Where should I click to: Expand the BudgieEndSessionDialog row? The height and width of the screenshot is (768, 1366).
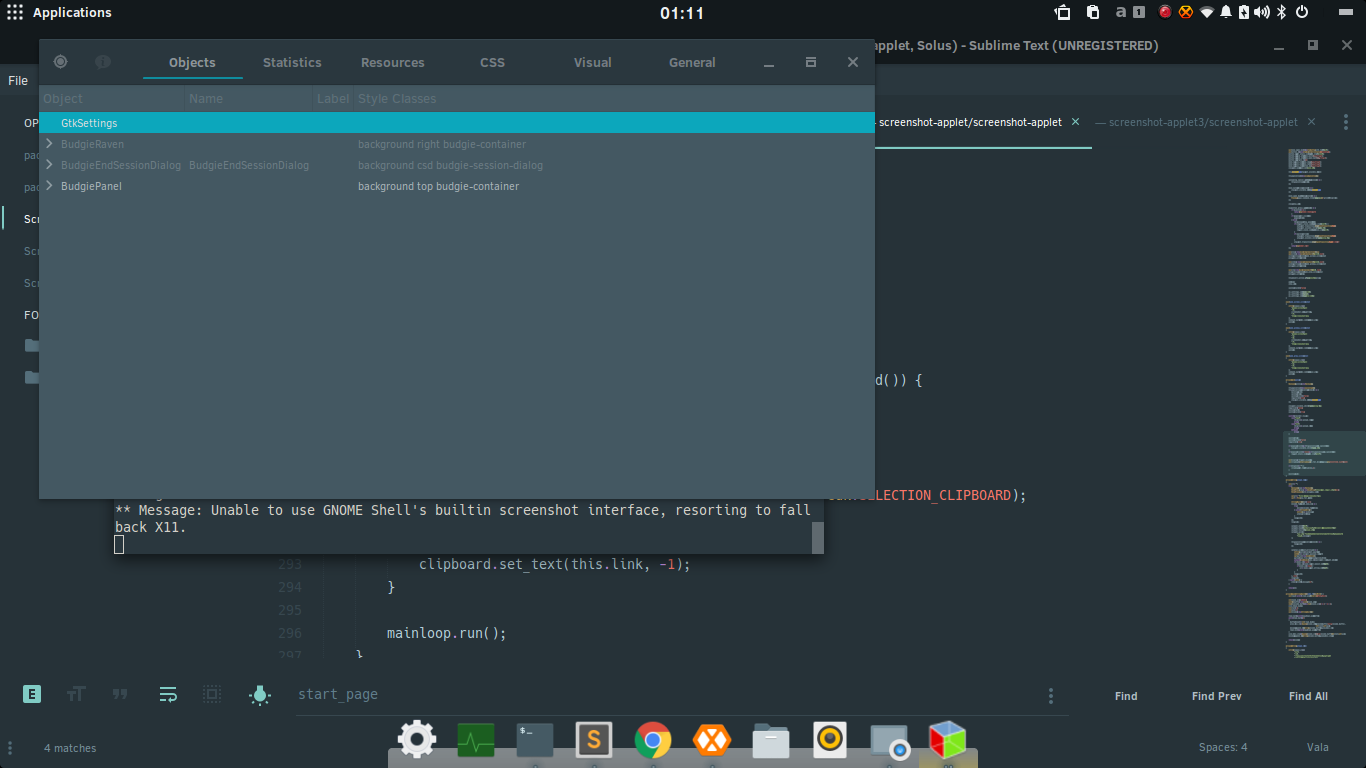(49, 165)
